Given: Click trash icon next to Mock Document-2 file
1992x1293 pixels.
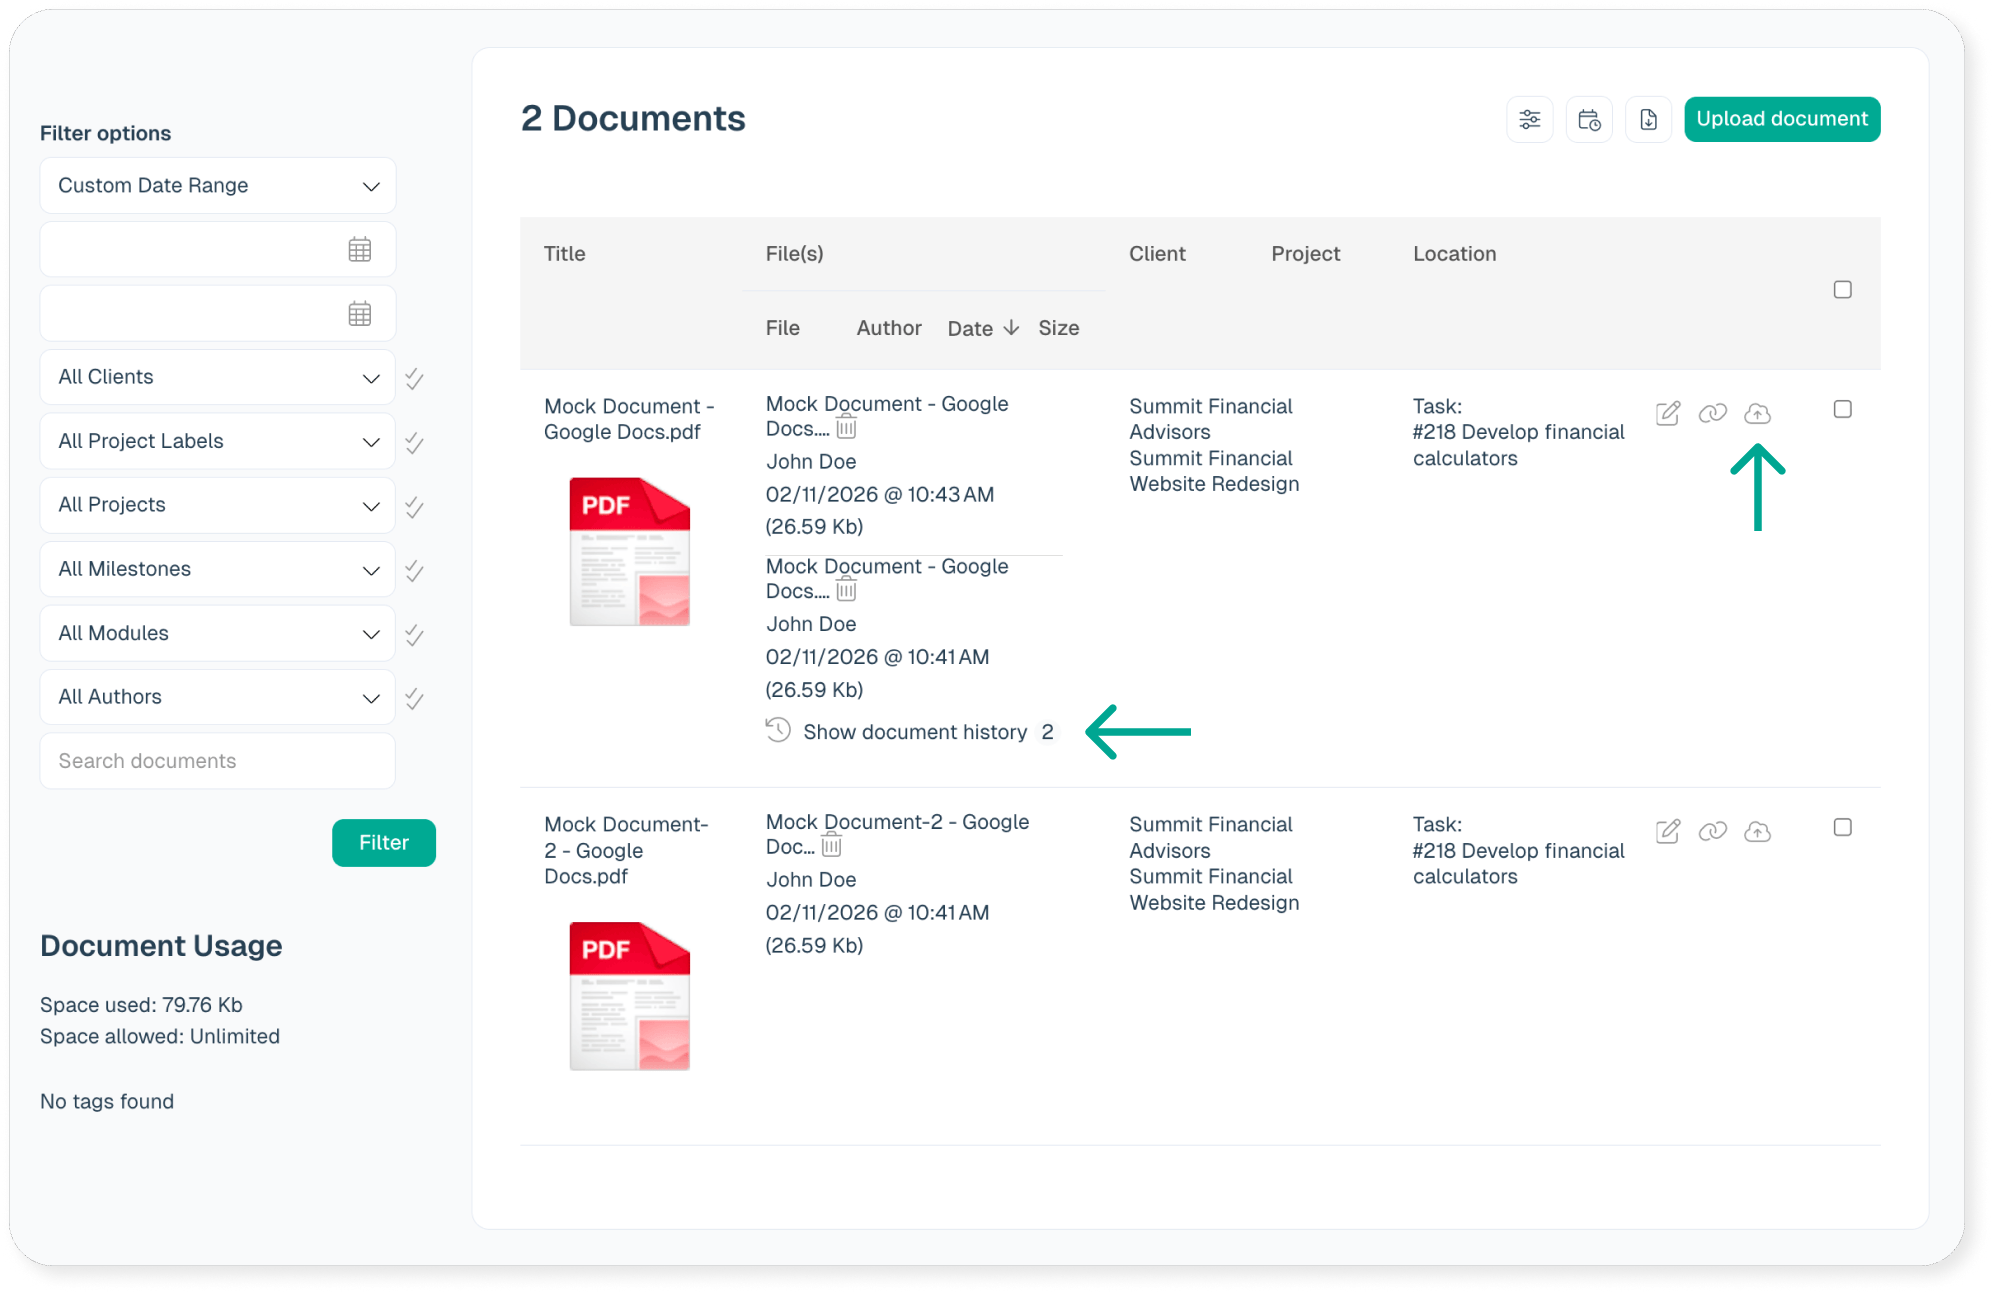Looking at the screenshot, I should pyautogui.click(x=831, y=847).
